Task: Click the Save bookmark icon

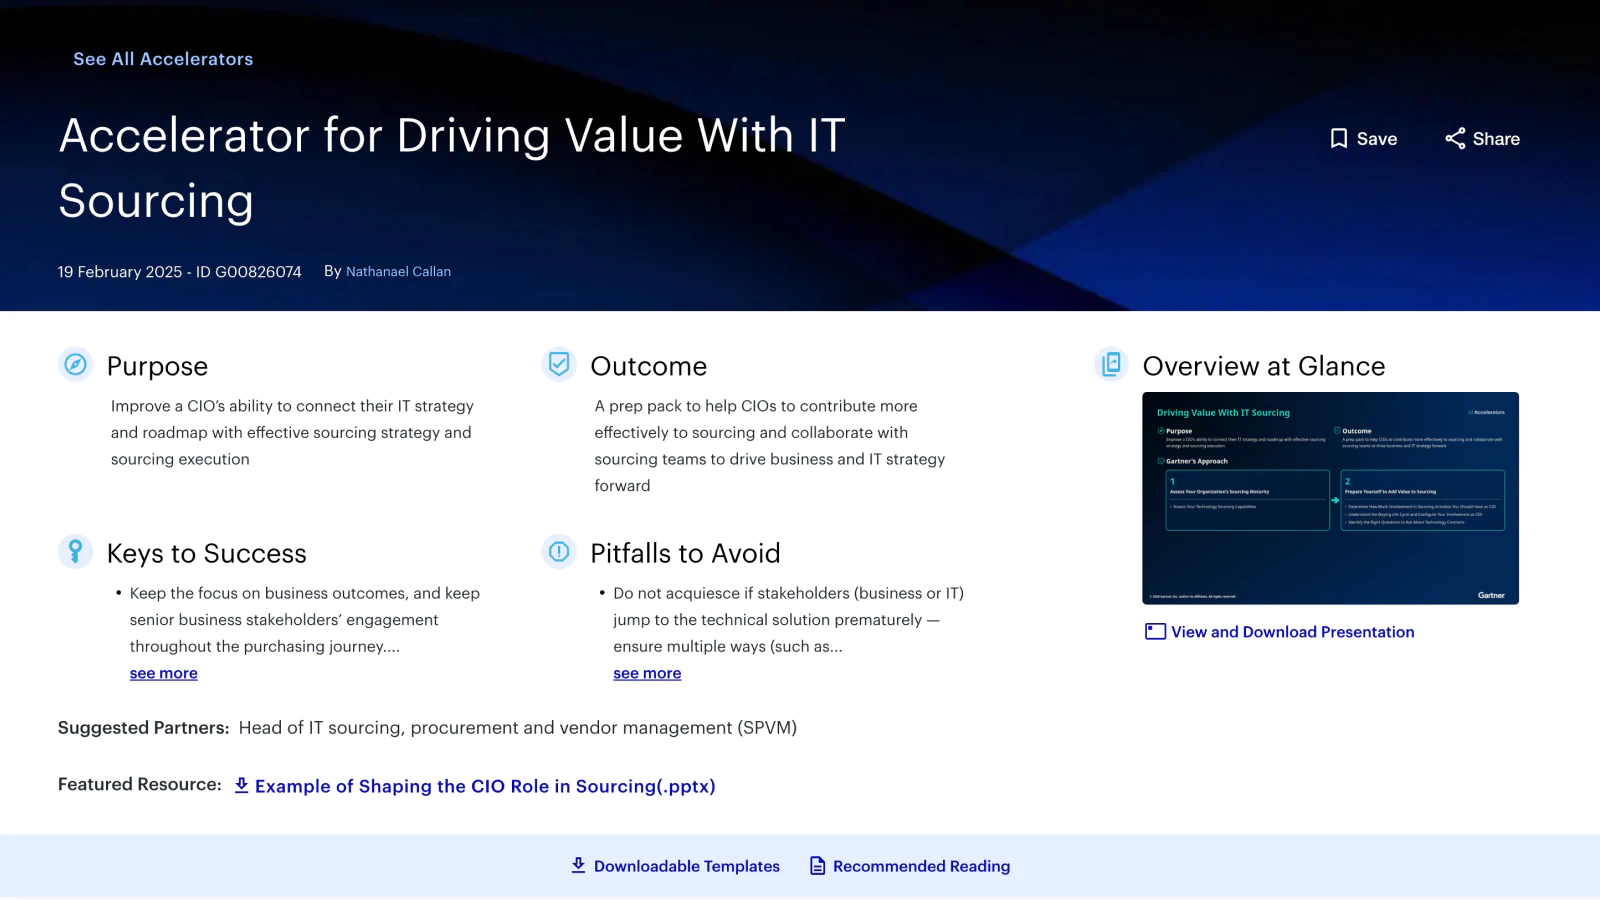Action: tap(1340, 139)
